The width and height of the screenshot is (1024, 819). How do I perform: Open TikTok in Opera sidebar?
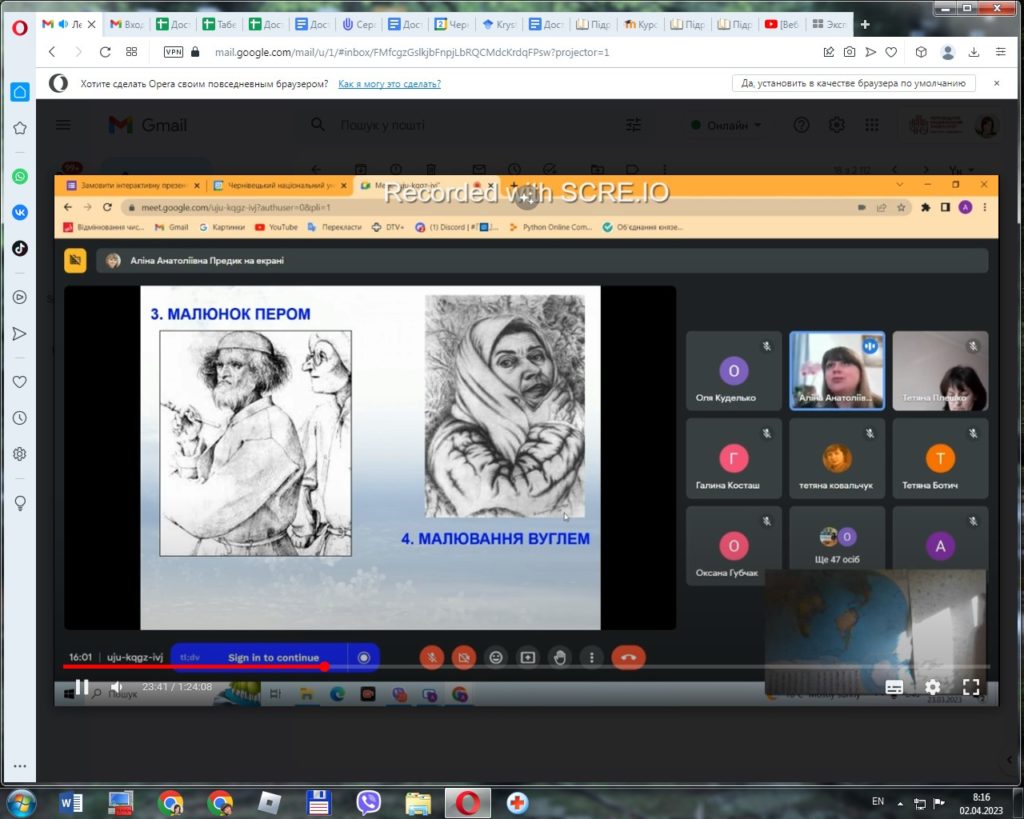(20, 248)
